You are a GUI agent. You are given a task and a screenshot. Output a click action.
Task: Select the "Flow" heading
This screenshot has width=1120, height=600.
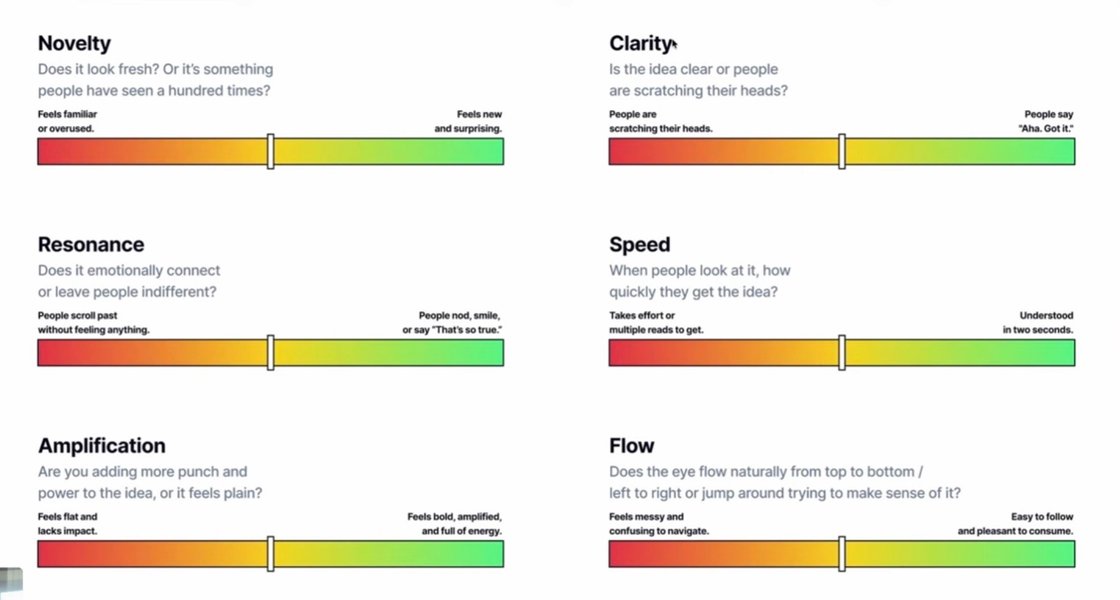pyautogui.click(x=632, y=445)
